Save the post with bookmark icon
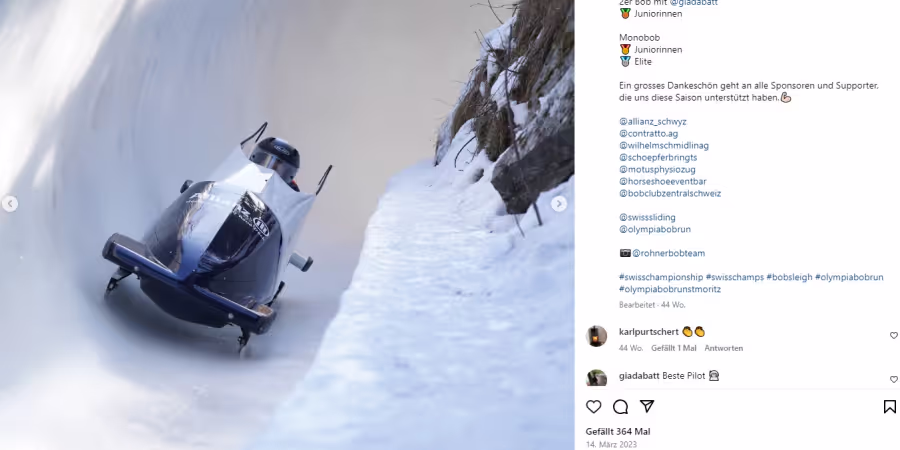 coord(889,406)
